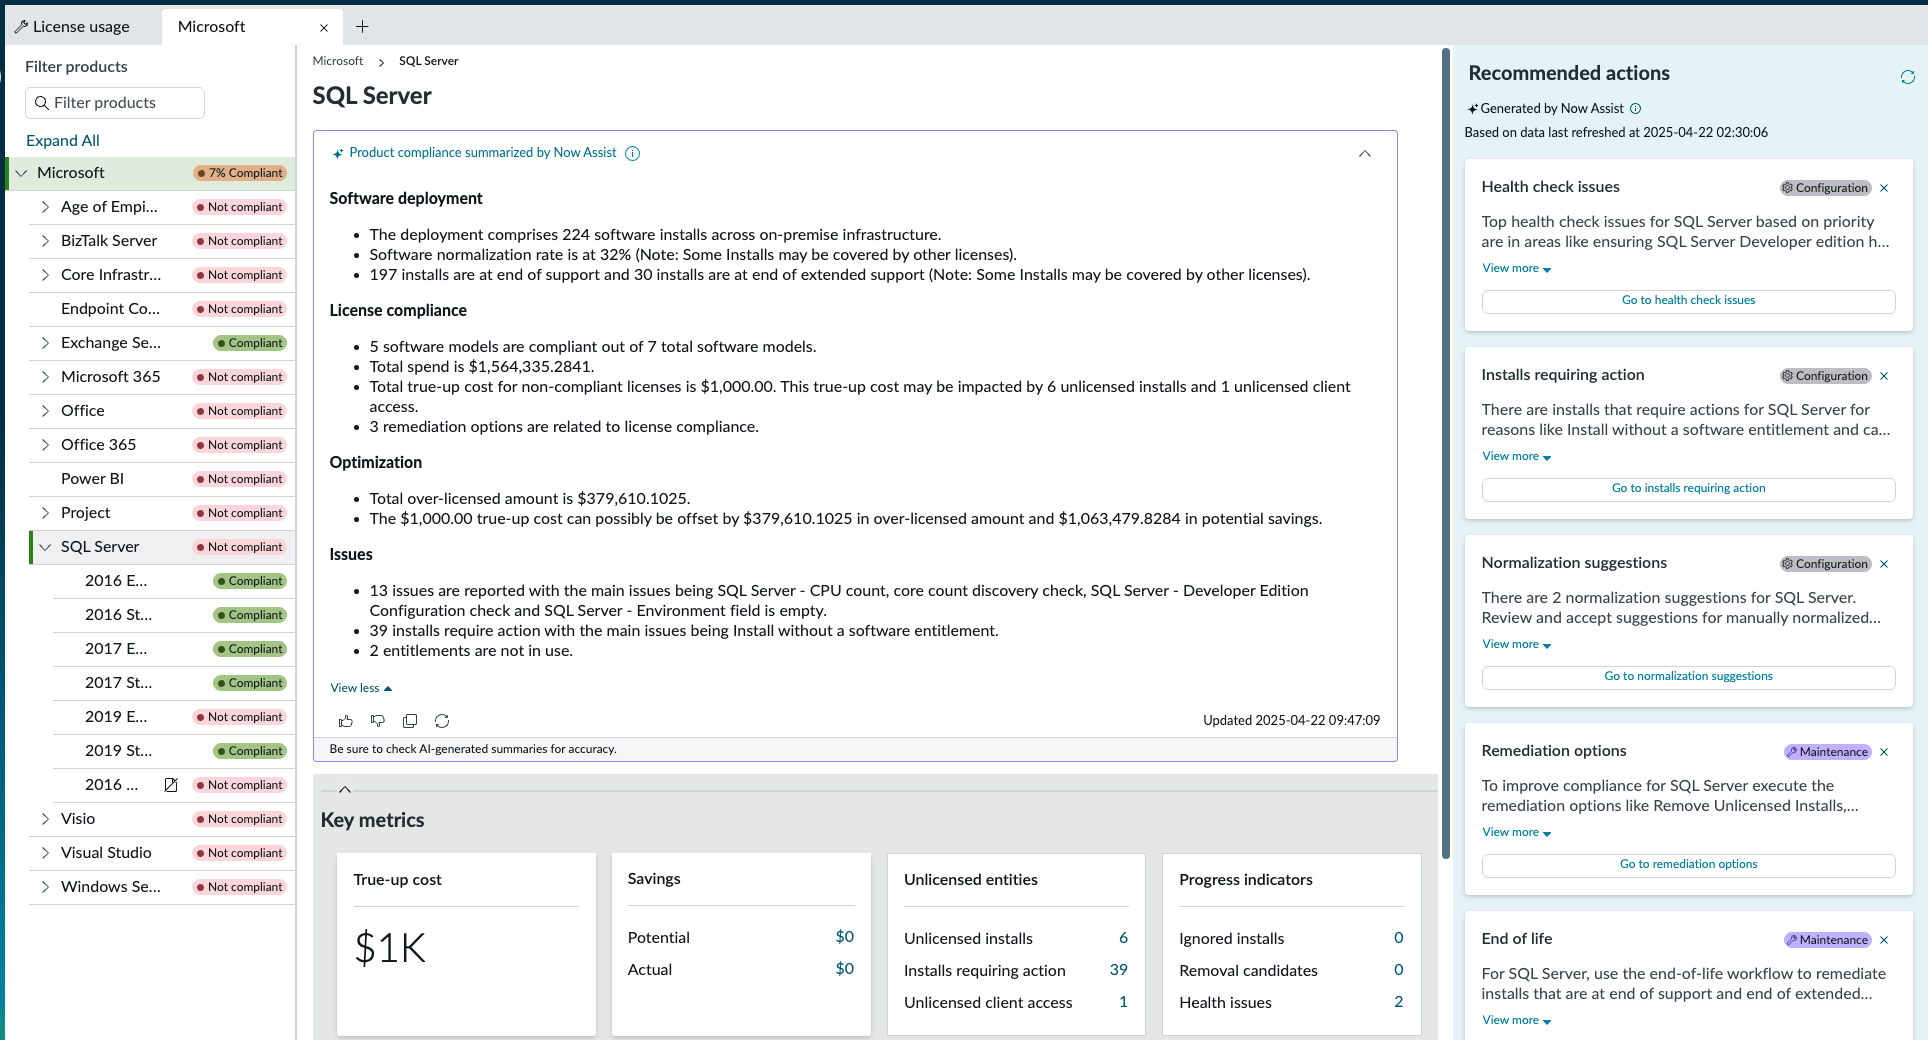This screenshot has height=1040, width=1928.
Task: Select the Project product row
Action: tap(162, 513)
